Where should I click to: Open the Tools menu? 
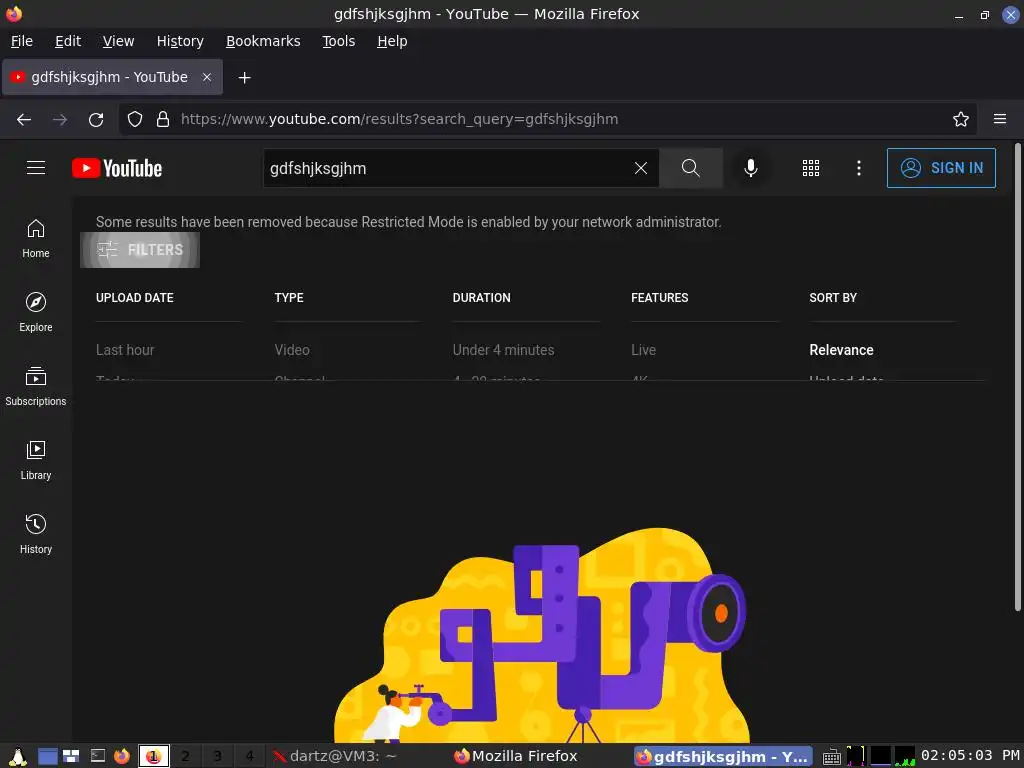point(338,41)
